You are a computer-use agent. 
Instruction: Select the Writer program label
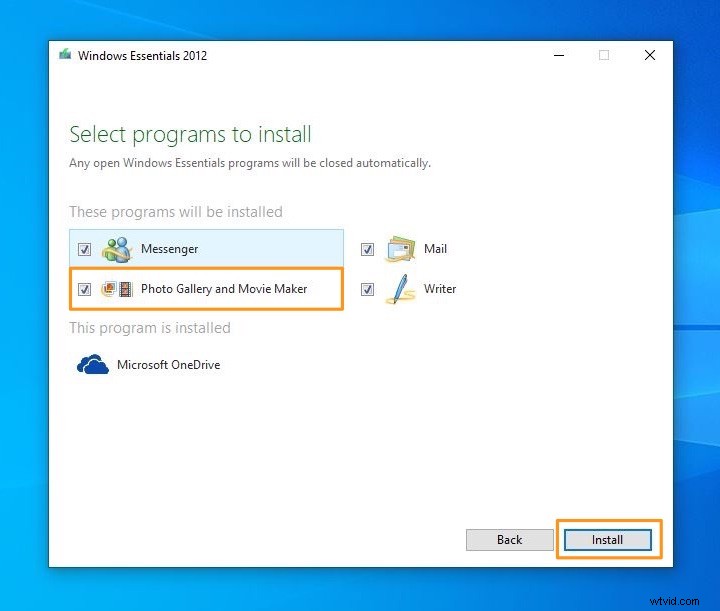[x=440, y=289]
